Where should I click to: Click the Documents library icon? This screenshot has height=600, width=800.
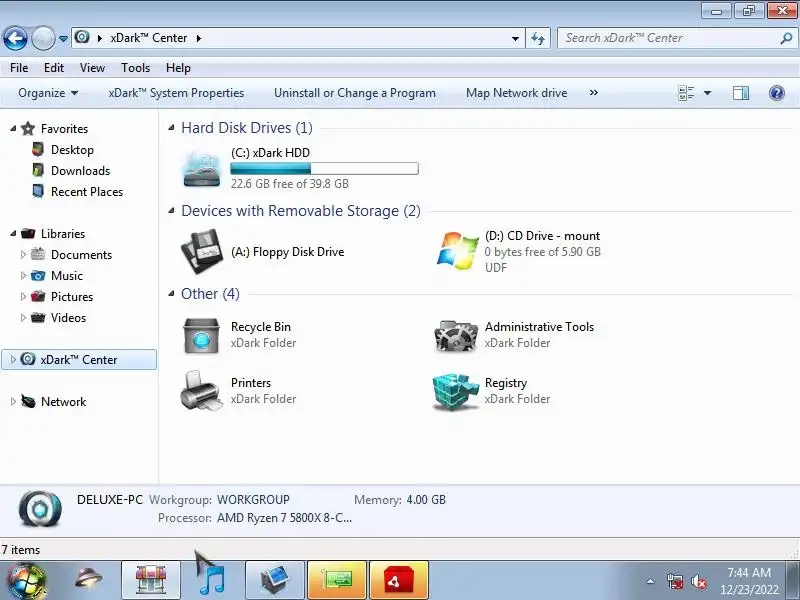(38, 254)
